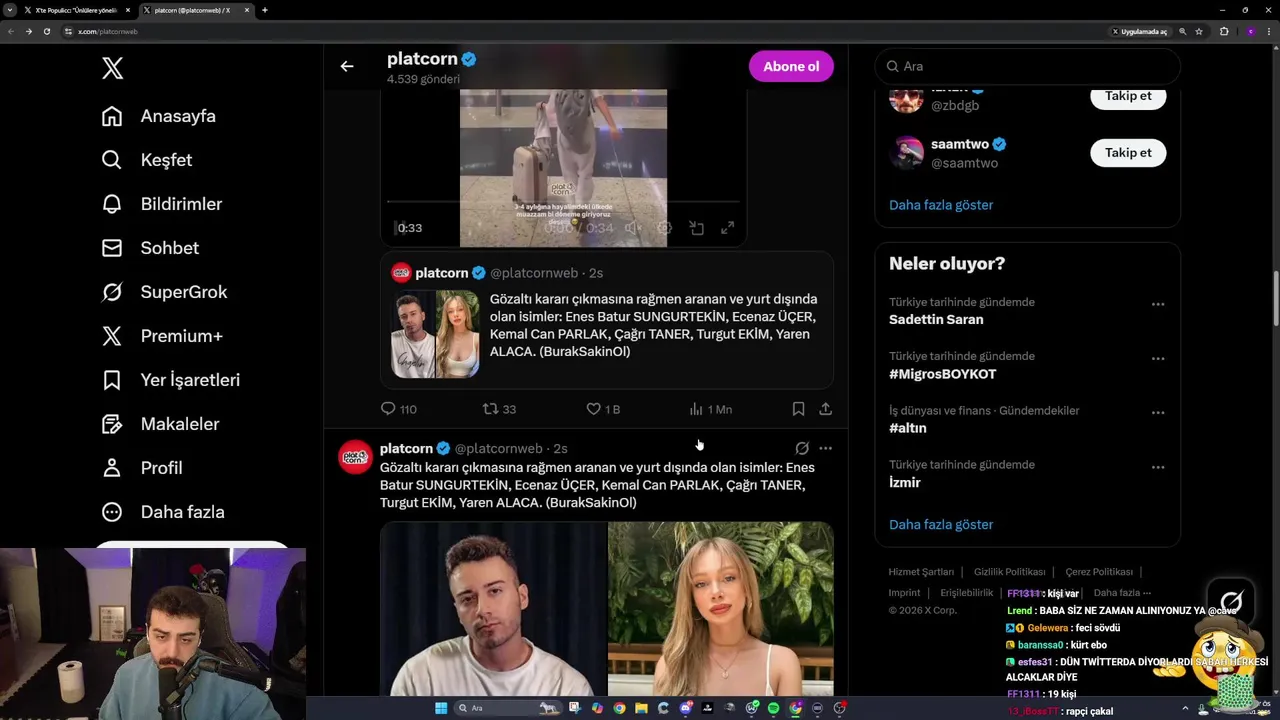Image resolution: width=1280 pixels, height=720 pixels.
Task: Open more options on platcorn post
Action: click(x=825, y=448)
